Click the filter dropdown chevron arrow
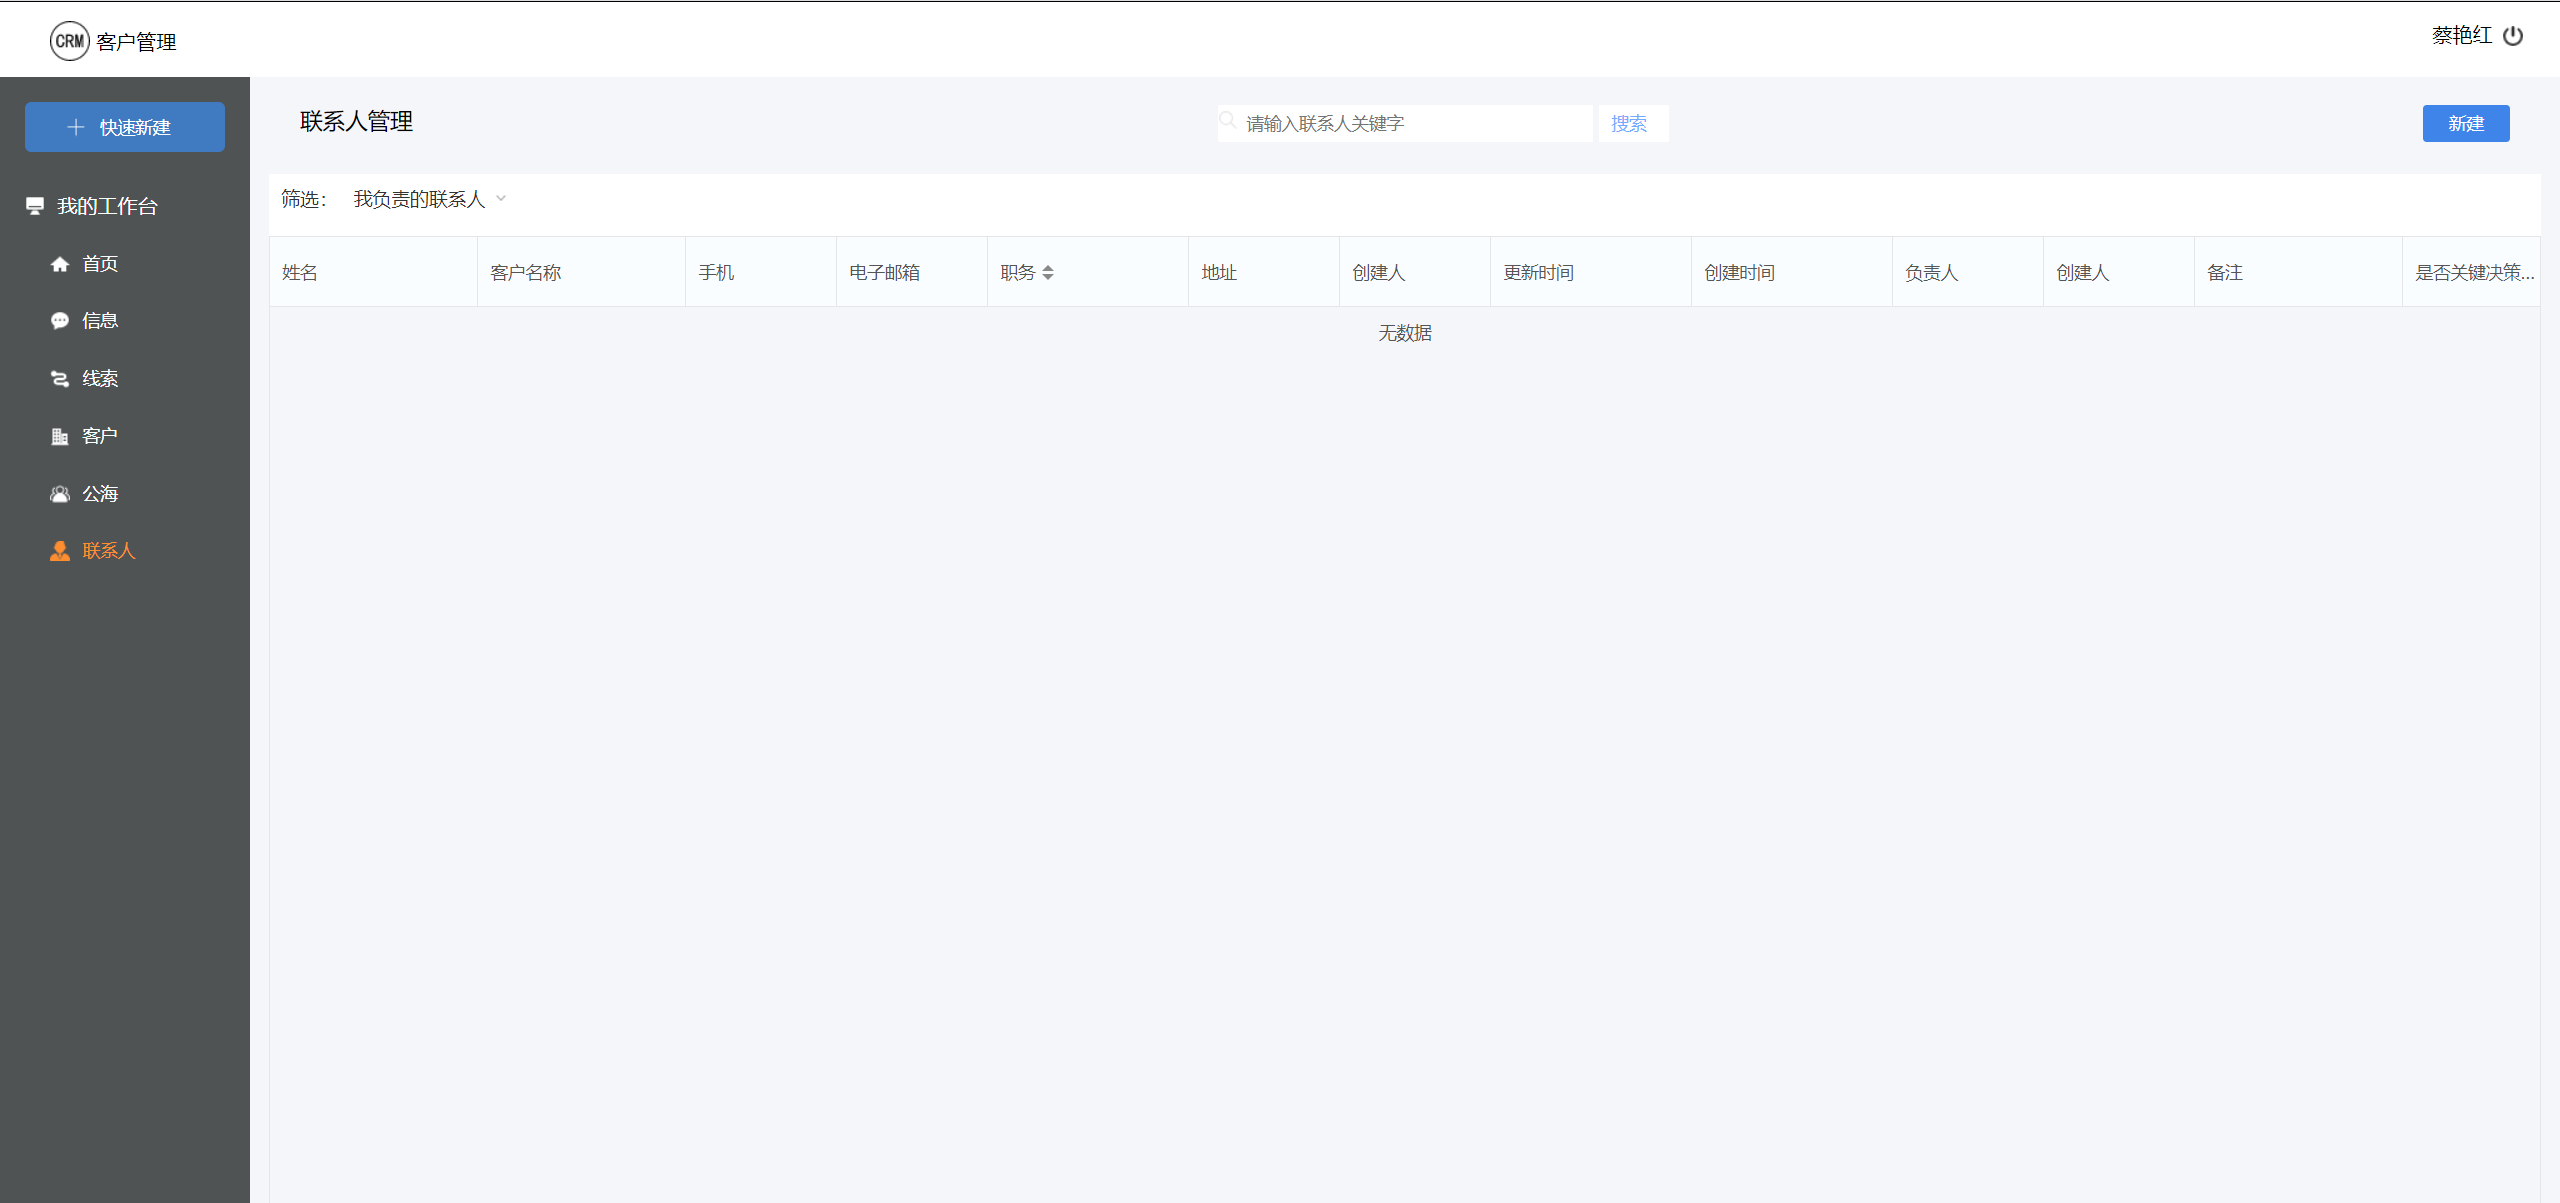 (x=501, y=199)
